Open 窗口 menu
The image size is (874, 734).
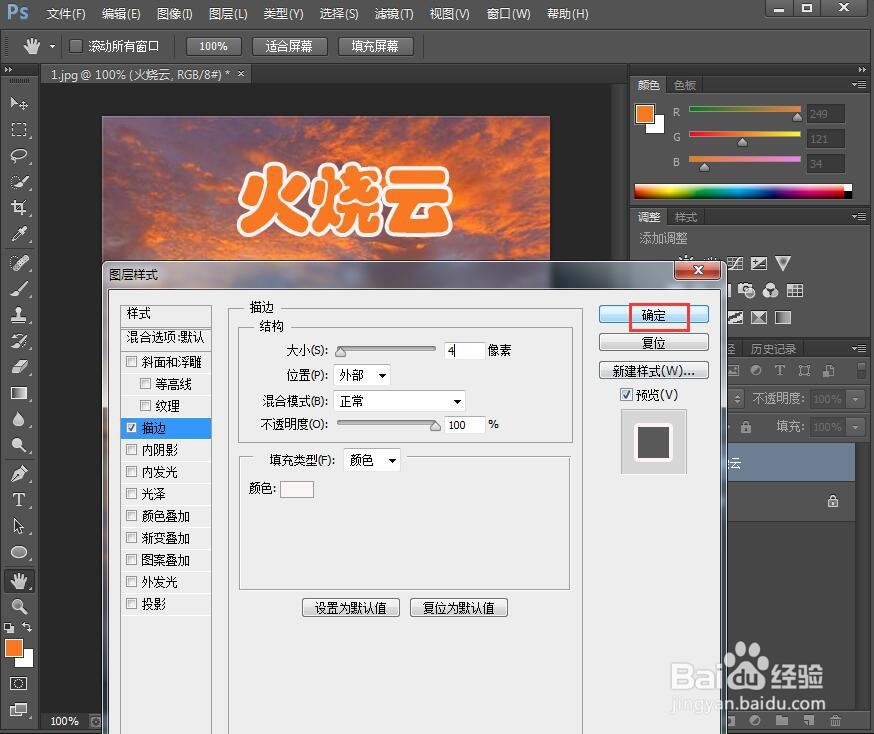508,13
